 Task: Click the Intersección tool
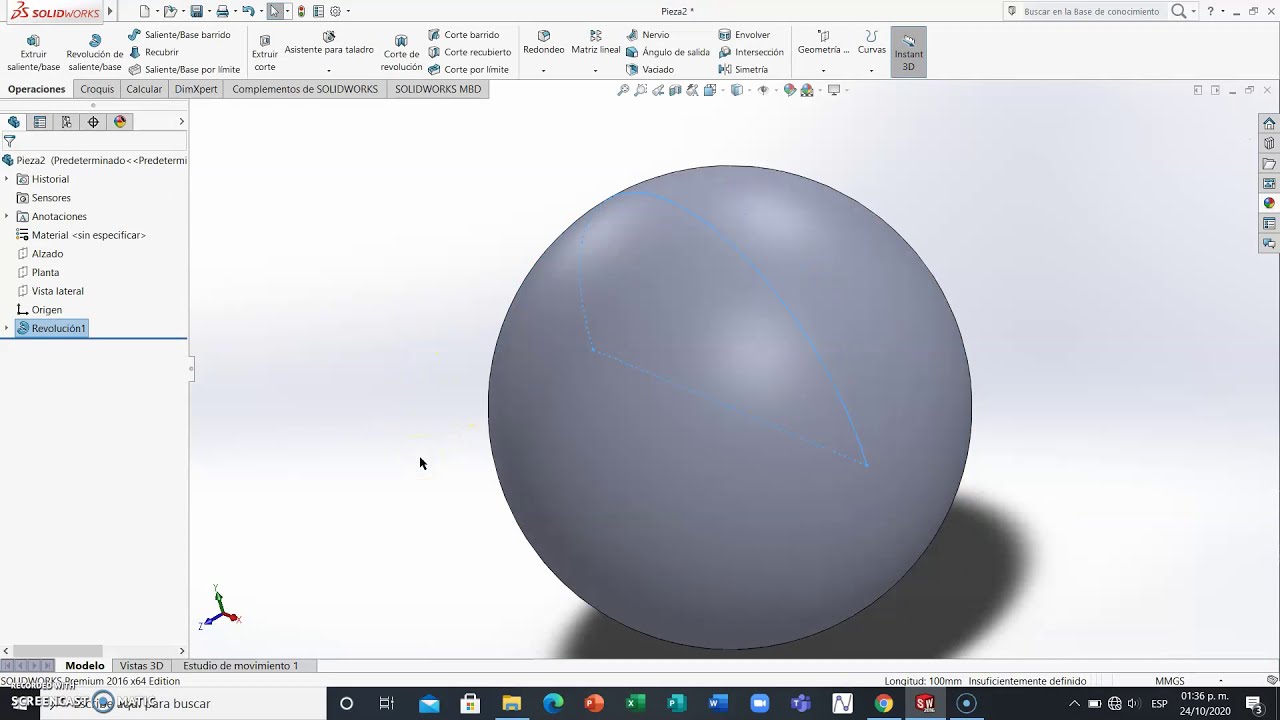coord(751,52)
